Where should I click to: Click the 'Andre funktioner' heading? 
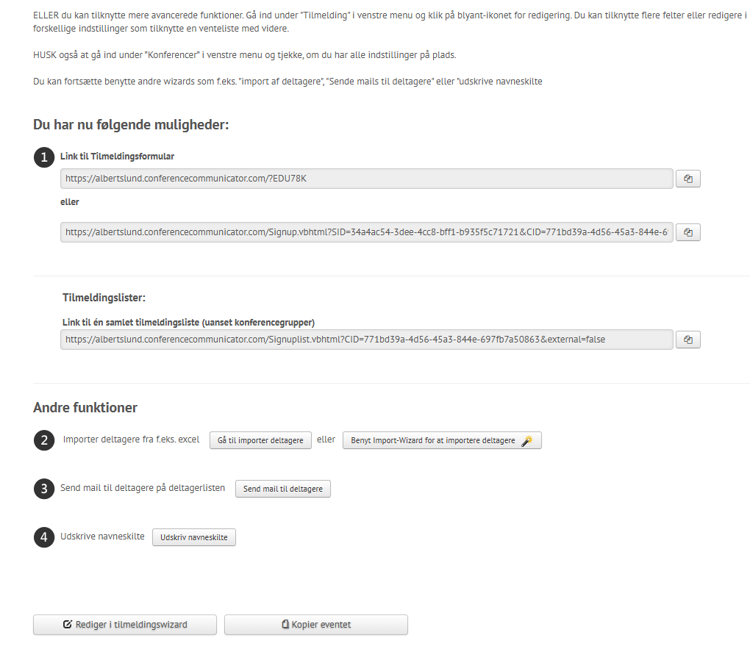85,408
